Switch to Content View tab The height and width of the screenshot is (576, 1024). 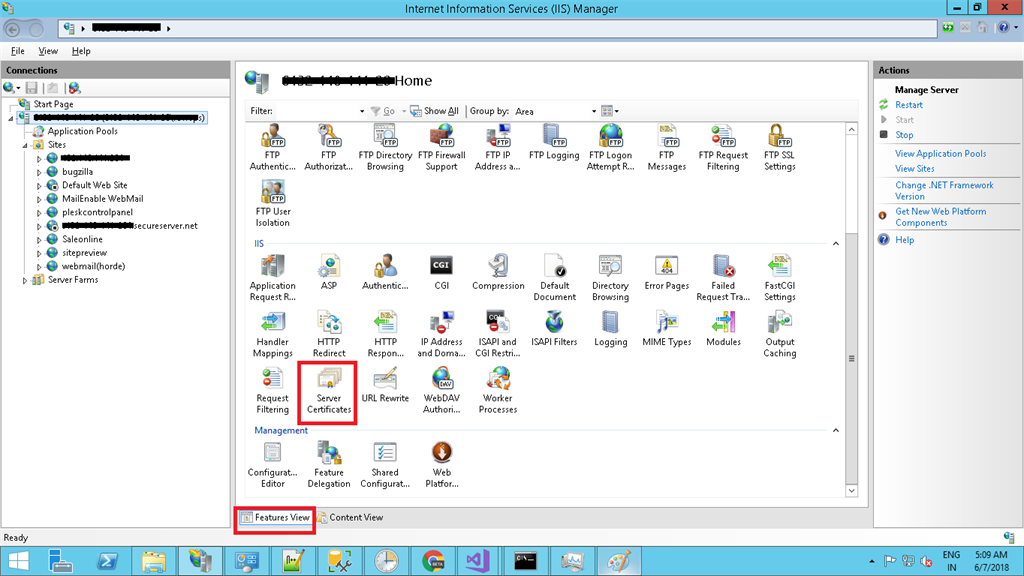(x=350, y=518)
